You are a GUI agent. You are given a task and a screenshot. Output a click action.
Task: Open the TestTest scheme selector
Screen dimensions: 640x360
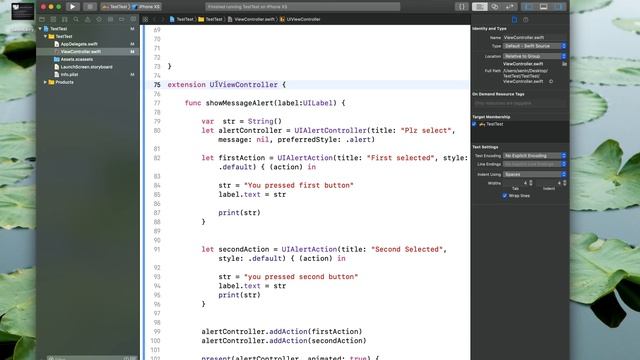point(115,7)
